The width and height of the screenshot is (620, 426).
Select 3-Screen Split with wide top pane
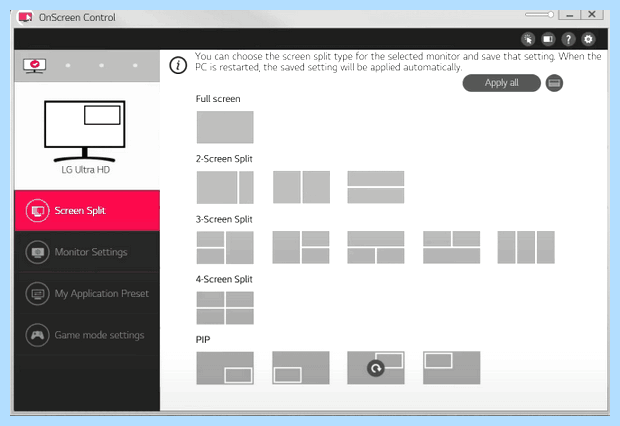(x=376, y=248)
